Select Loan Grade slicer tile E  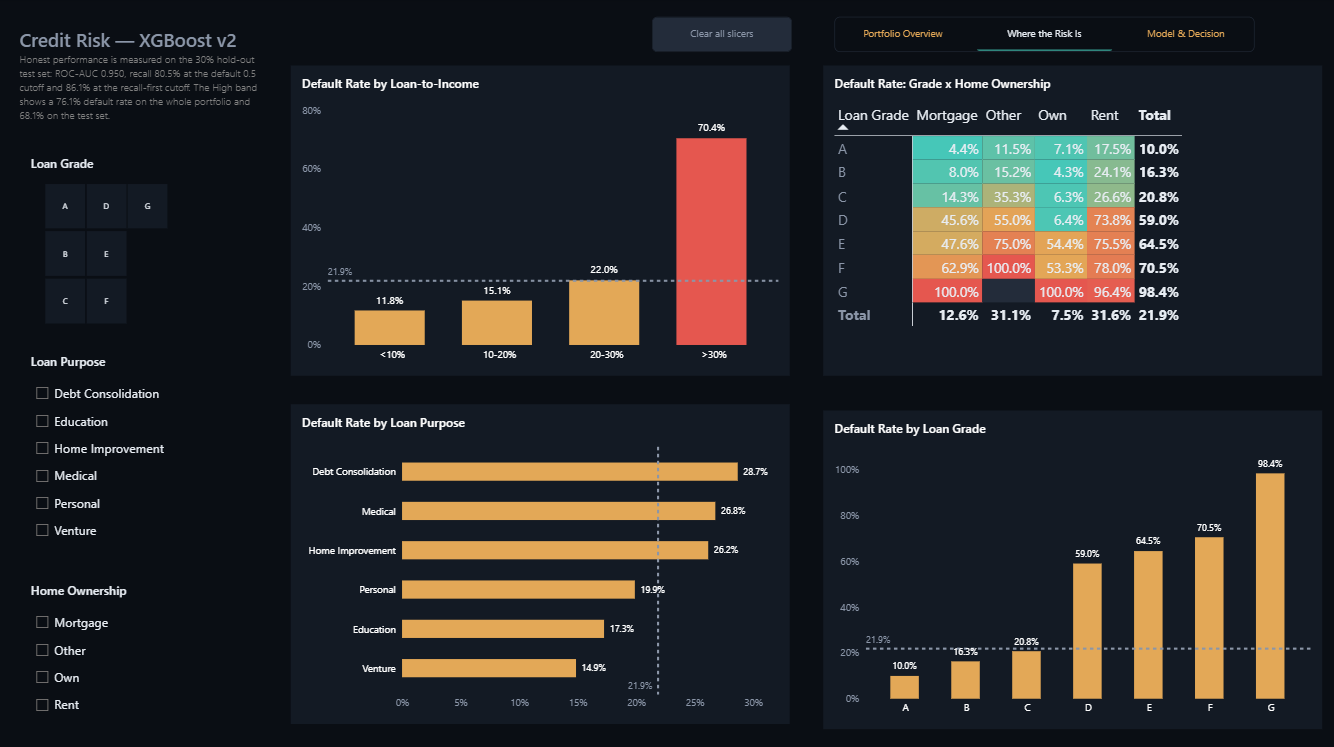[106, 254]
